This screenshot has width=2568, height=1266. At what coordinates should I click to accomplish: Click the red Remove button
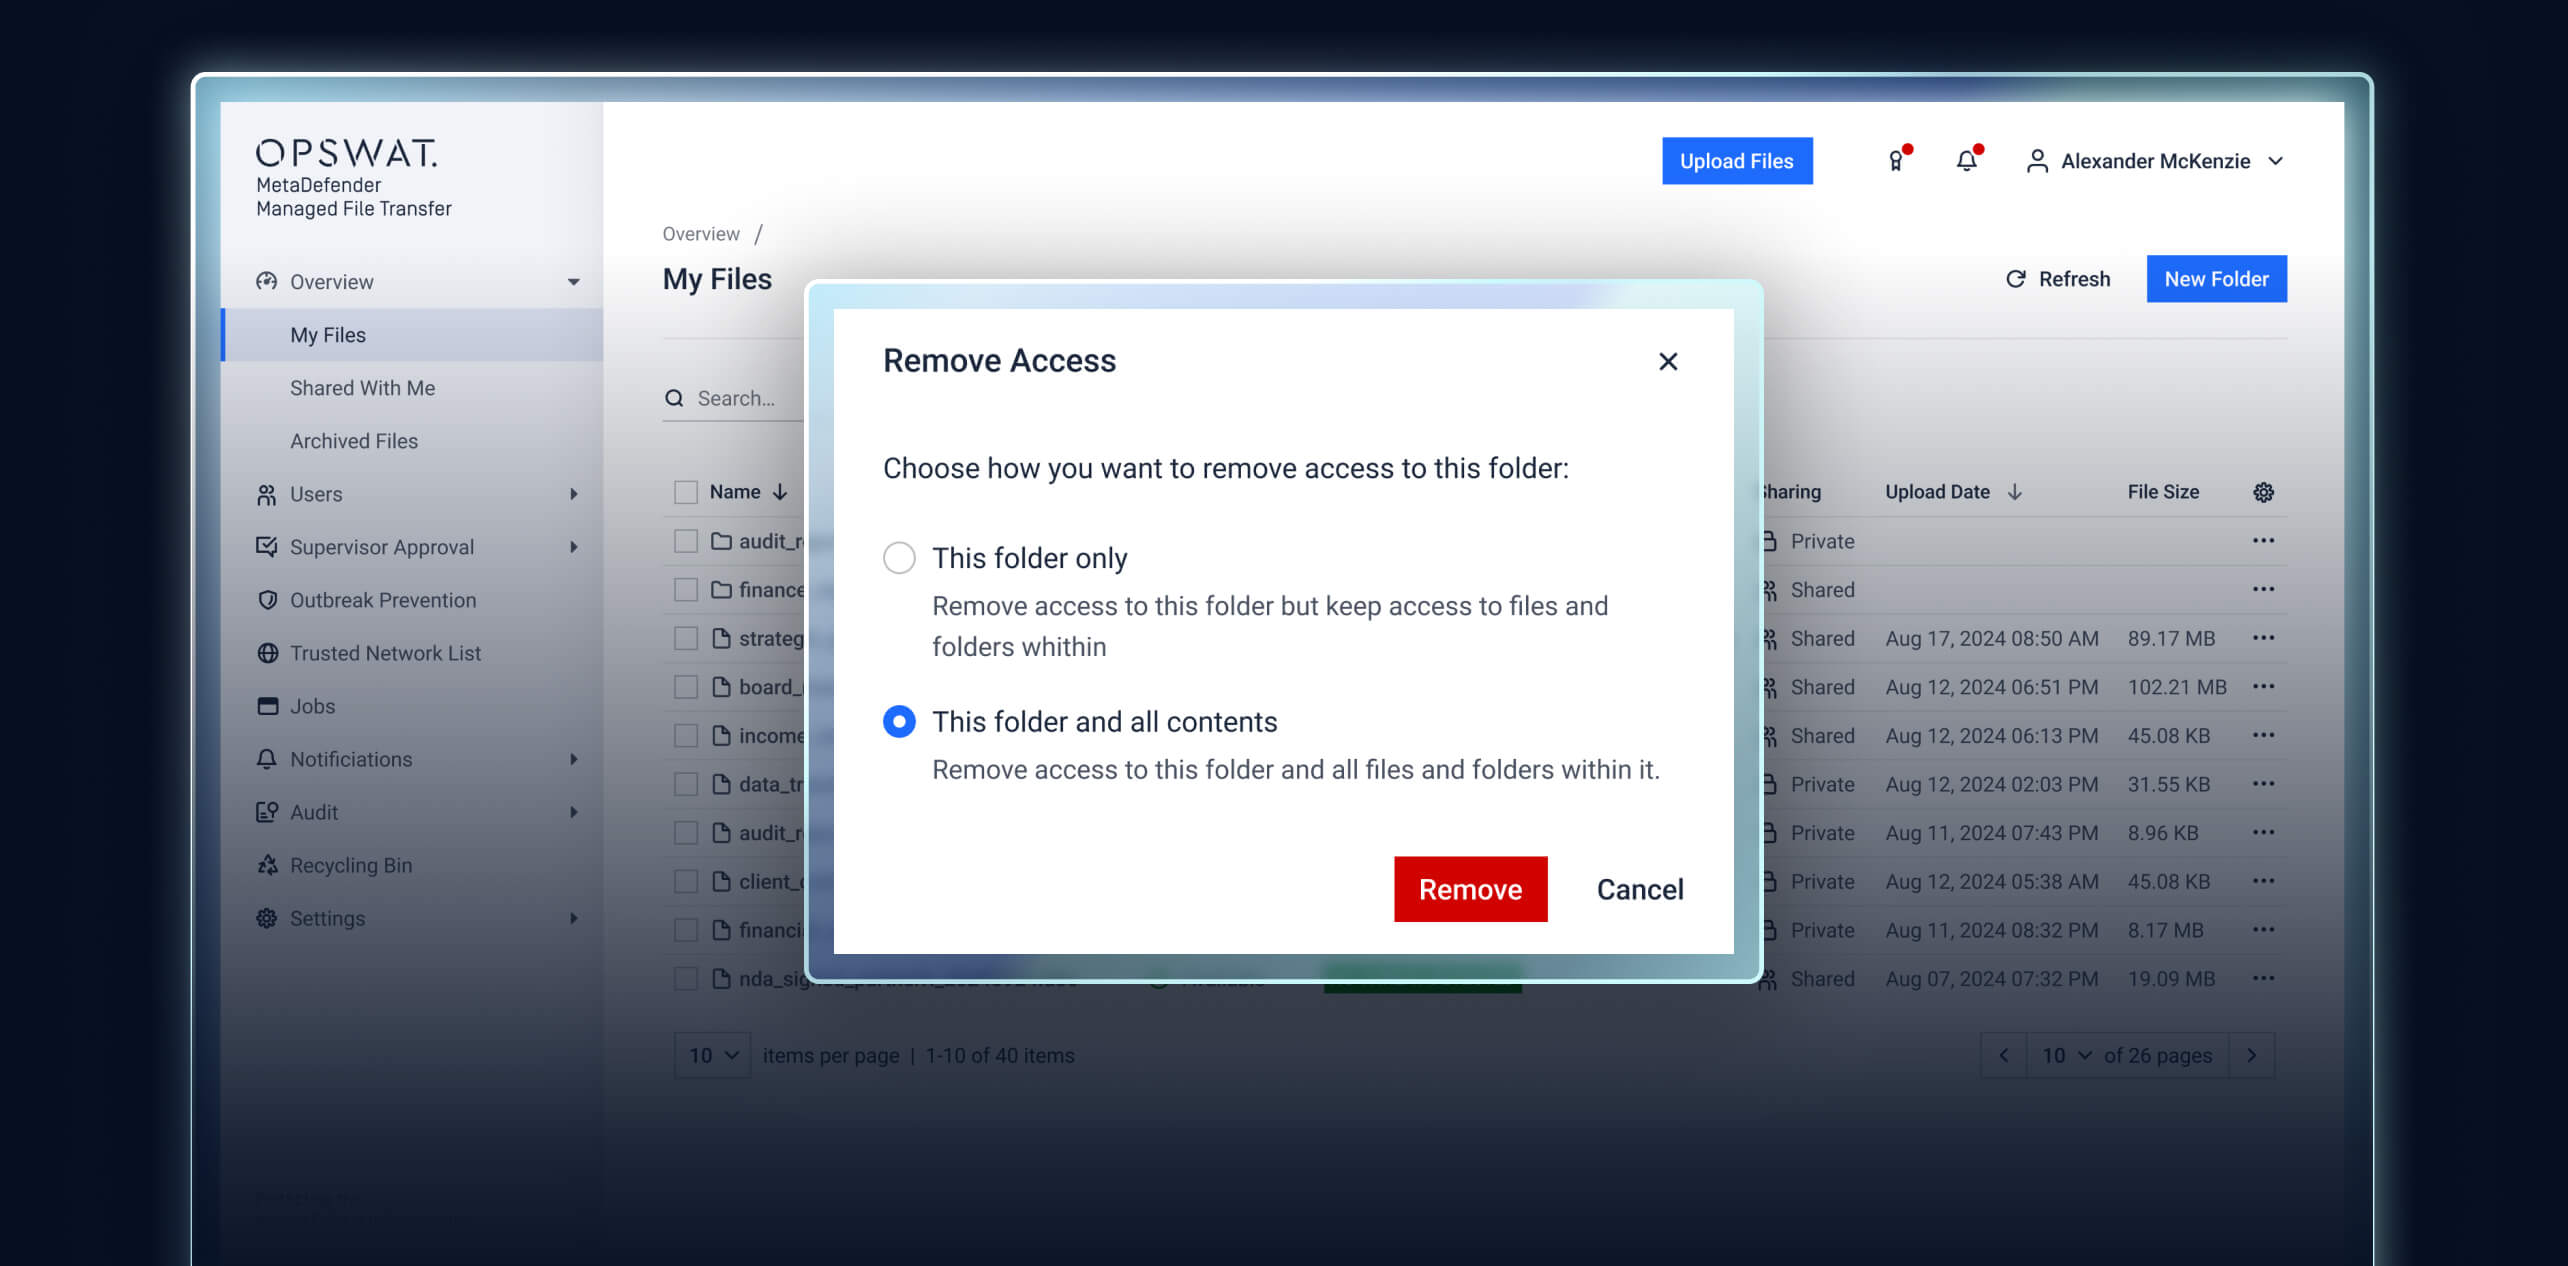pos(1470,889)
